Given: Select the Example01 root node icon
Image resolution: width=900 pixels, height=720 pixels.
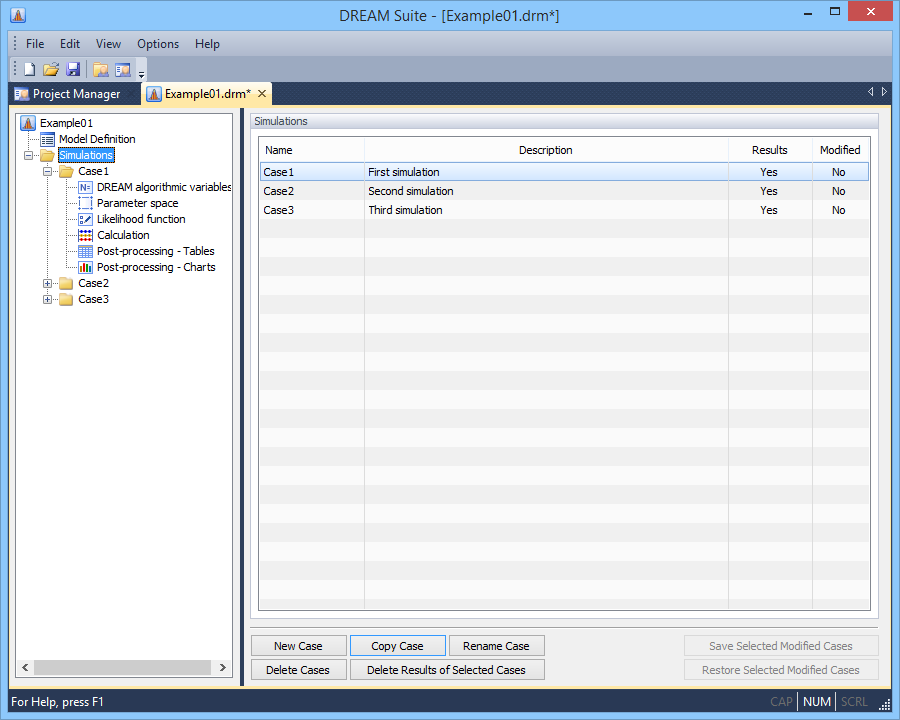Looking at the screenshot, I should (x=28, y=123).
